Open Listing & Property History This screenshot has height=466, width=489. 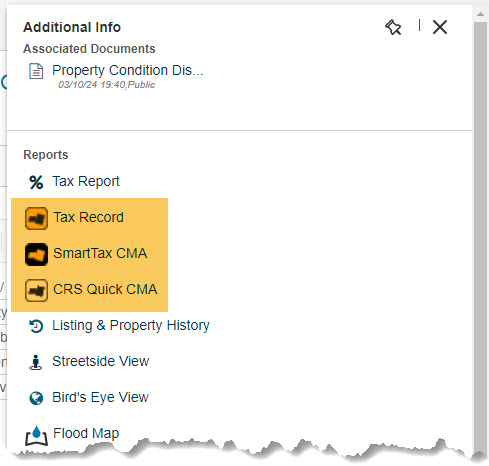pyautogui.click(x=131, y=325)
